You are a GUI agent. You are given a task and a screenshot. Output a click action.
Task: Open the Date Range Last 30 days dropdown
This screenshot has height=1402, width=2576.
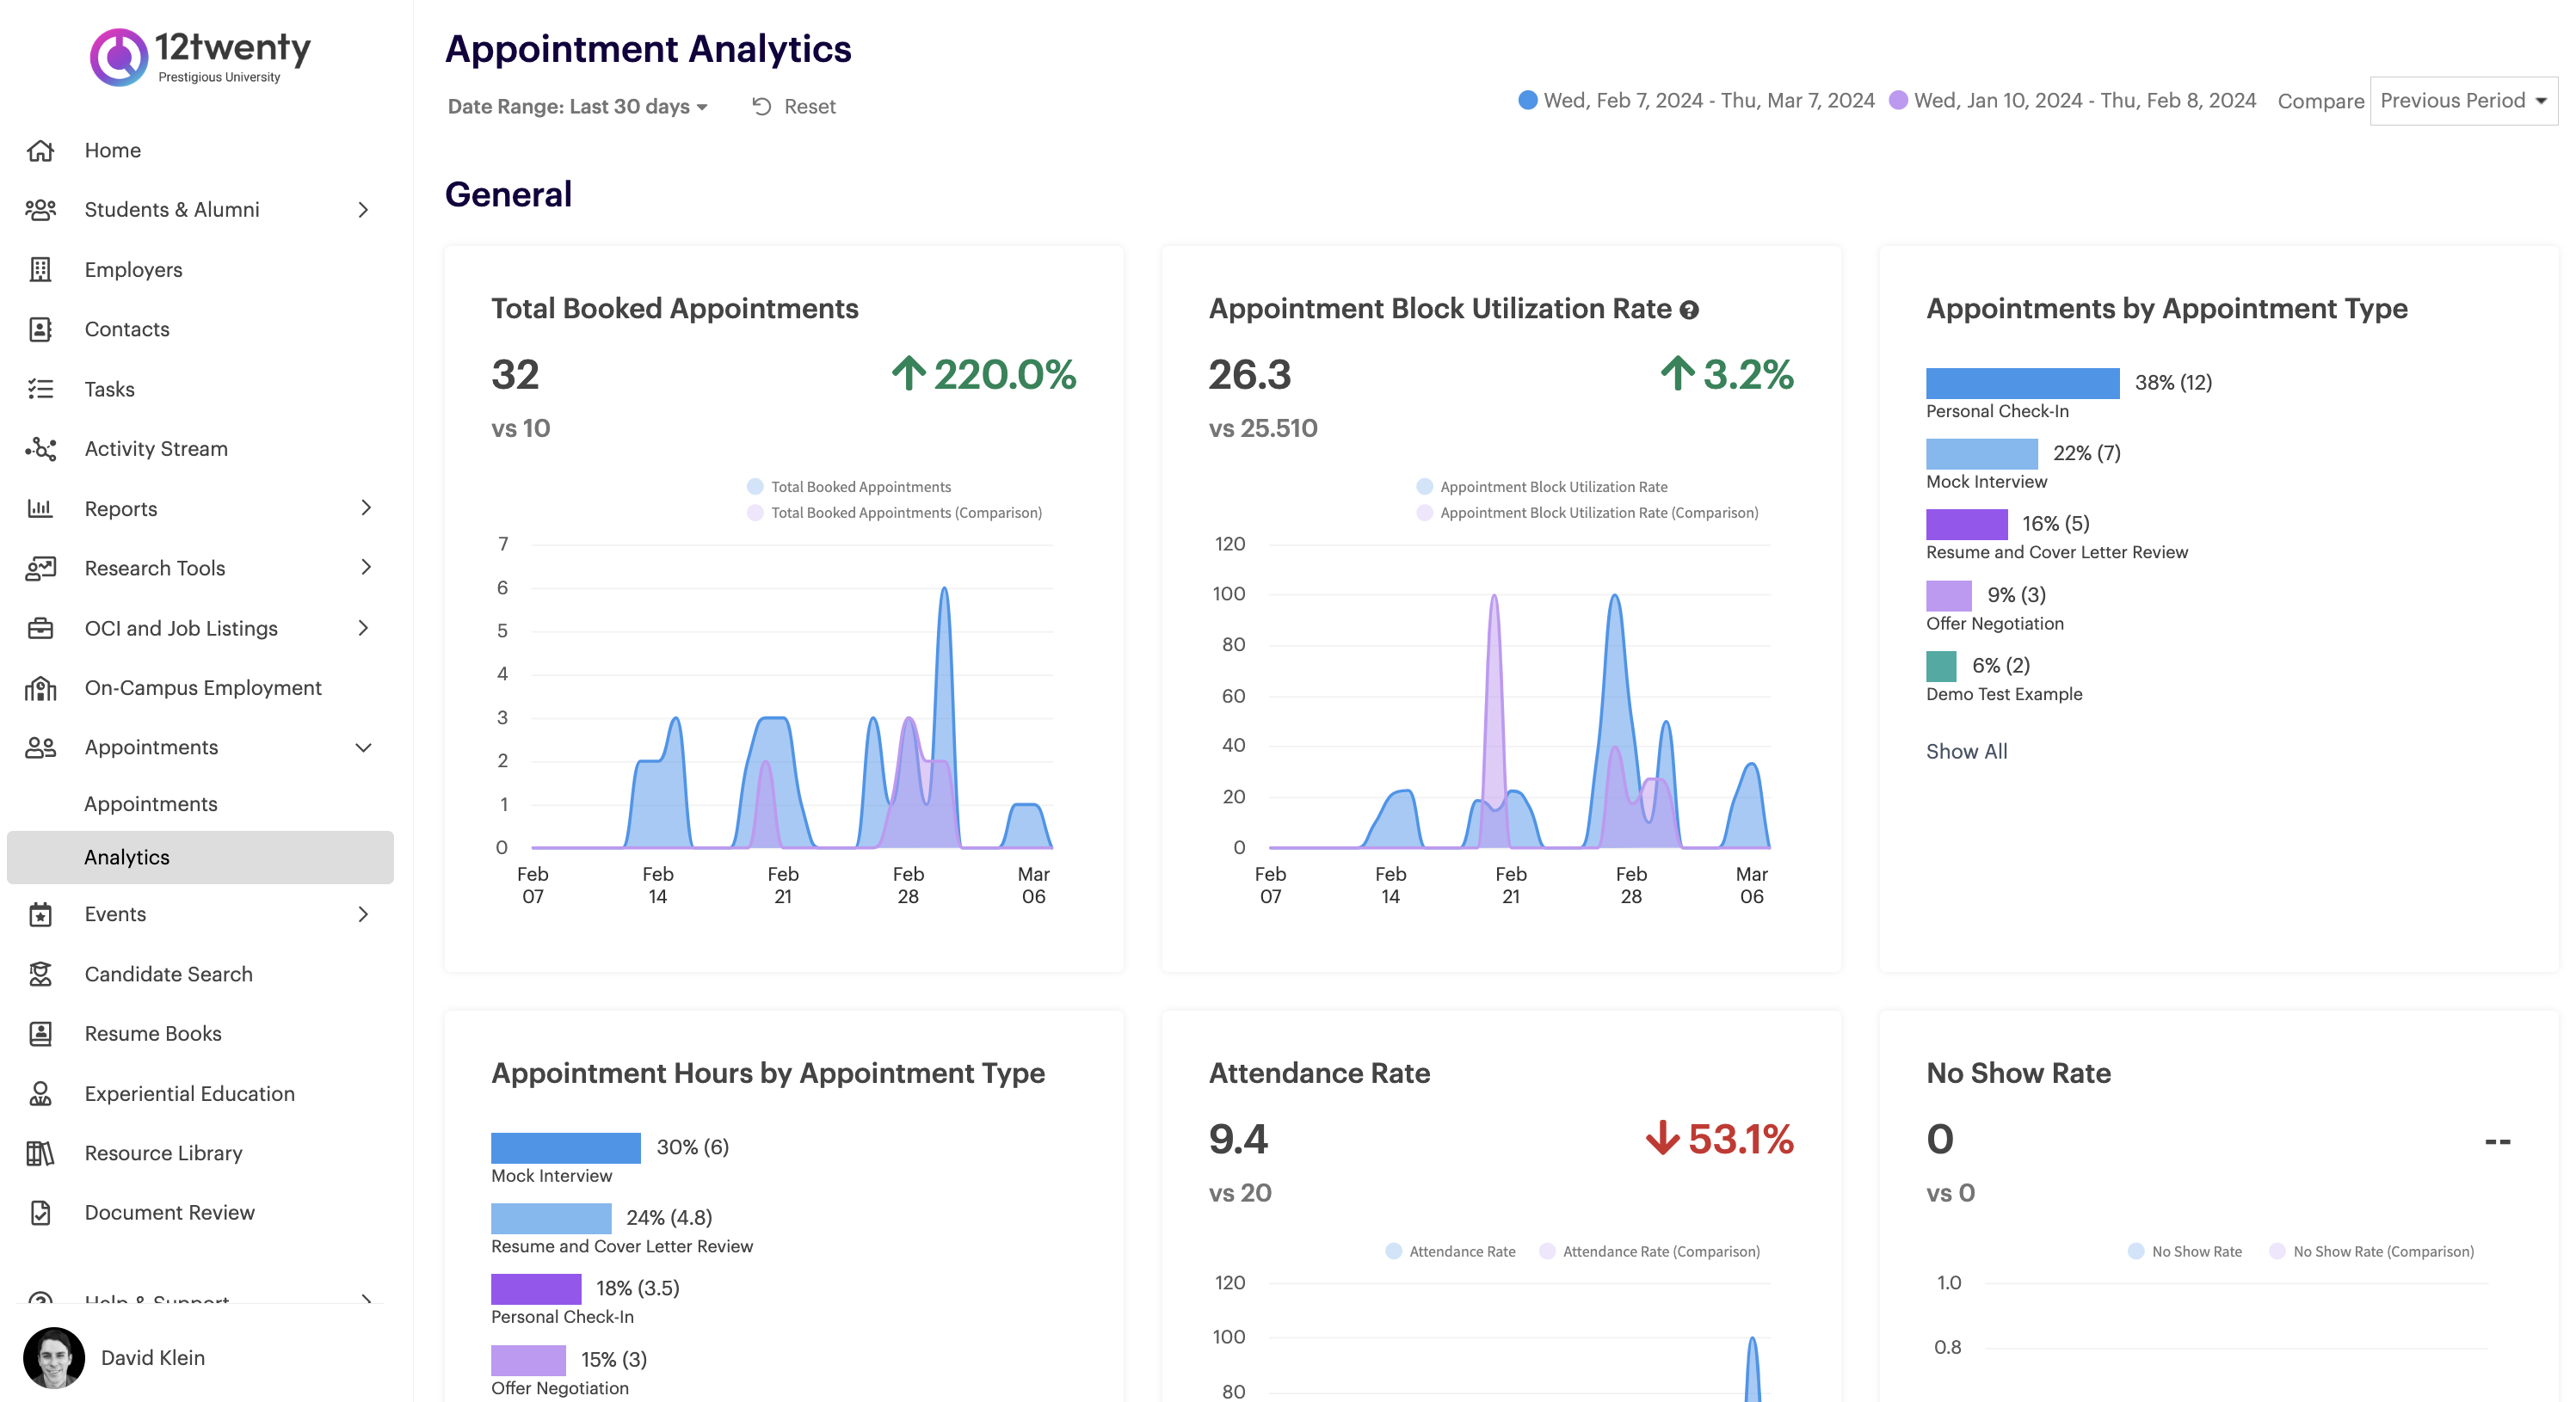(x=578, y=106)
